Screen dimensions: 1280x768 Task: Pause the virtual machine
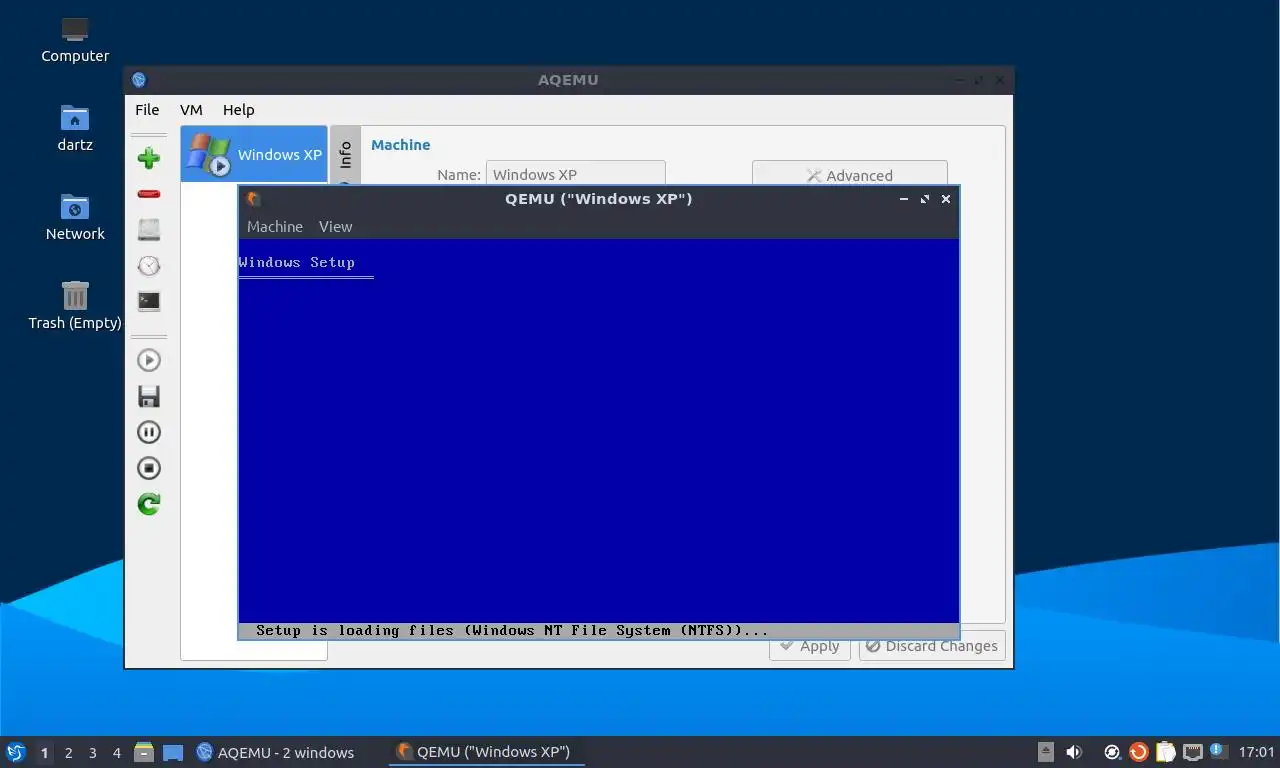point(149,432)
